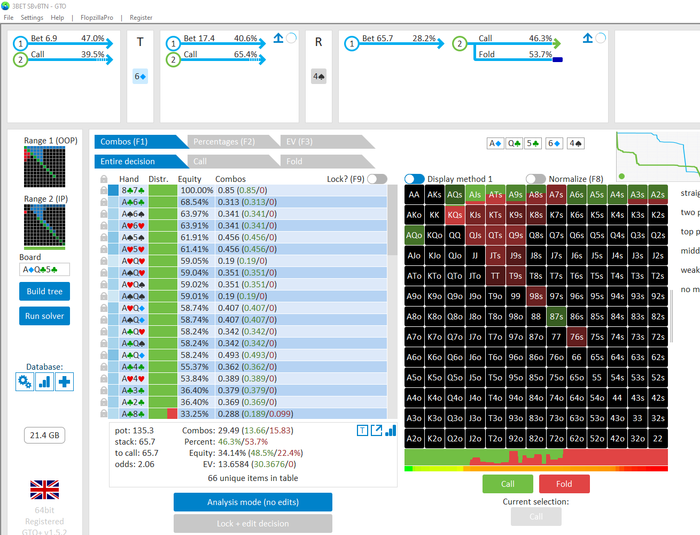Show bar graph icon beside summary
This screenshot has height=535, width=700.
pos(390,431)
